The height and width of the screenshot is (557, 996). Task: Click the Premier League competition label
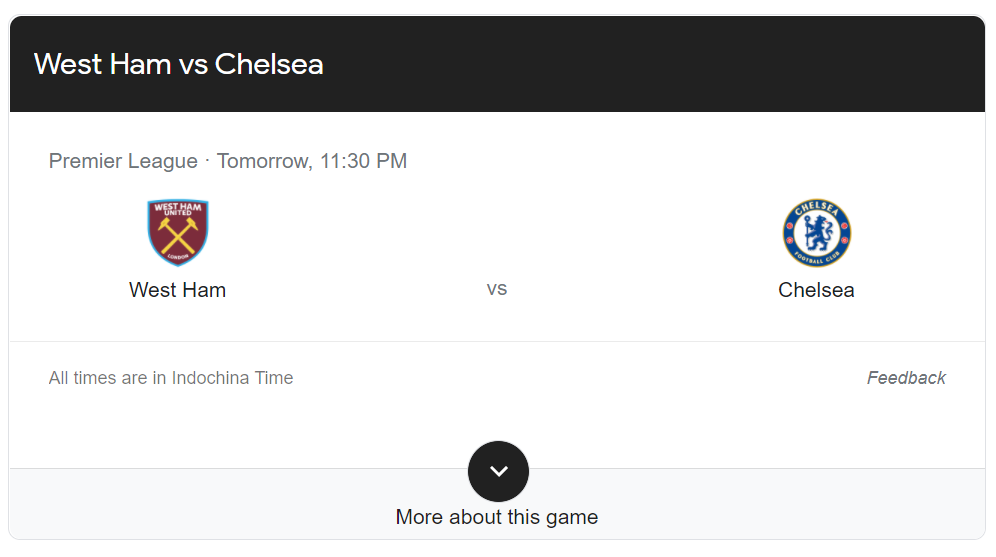[123, 161]
